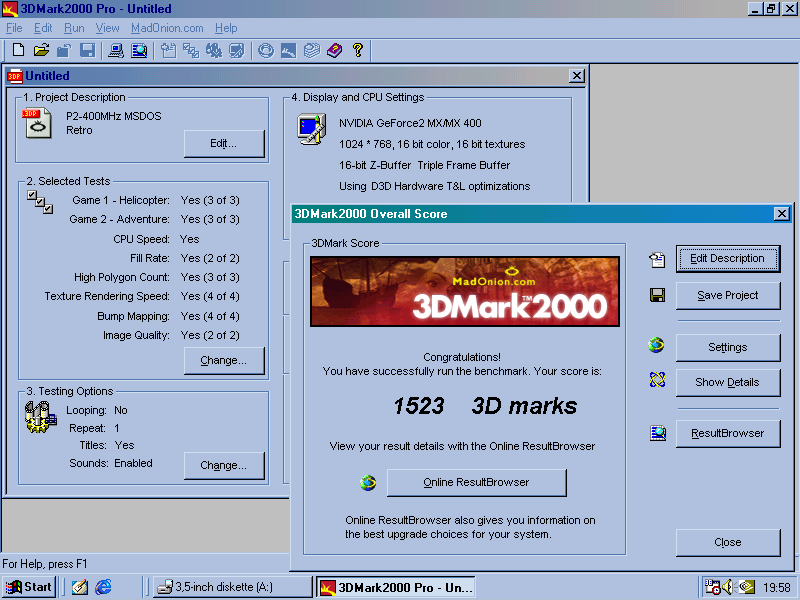Click the greyed ring-shaped toolbar icon
800x600 pixels.
[x=266, y=50]
